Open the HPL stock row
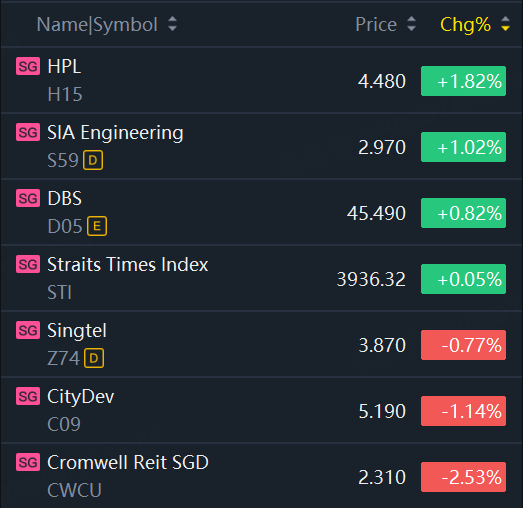Viewport: 523px width, 508px height. (x=262, y=80)
